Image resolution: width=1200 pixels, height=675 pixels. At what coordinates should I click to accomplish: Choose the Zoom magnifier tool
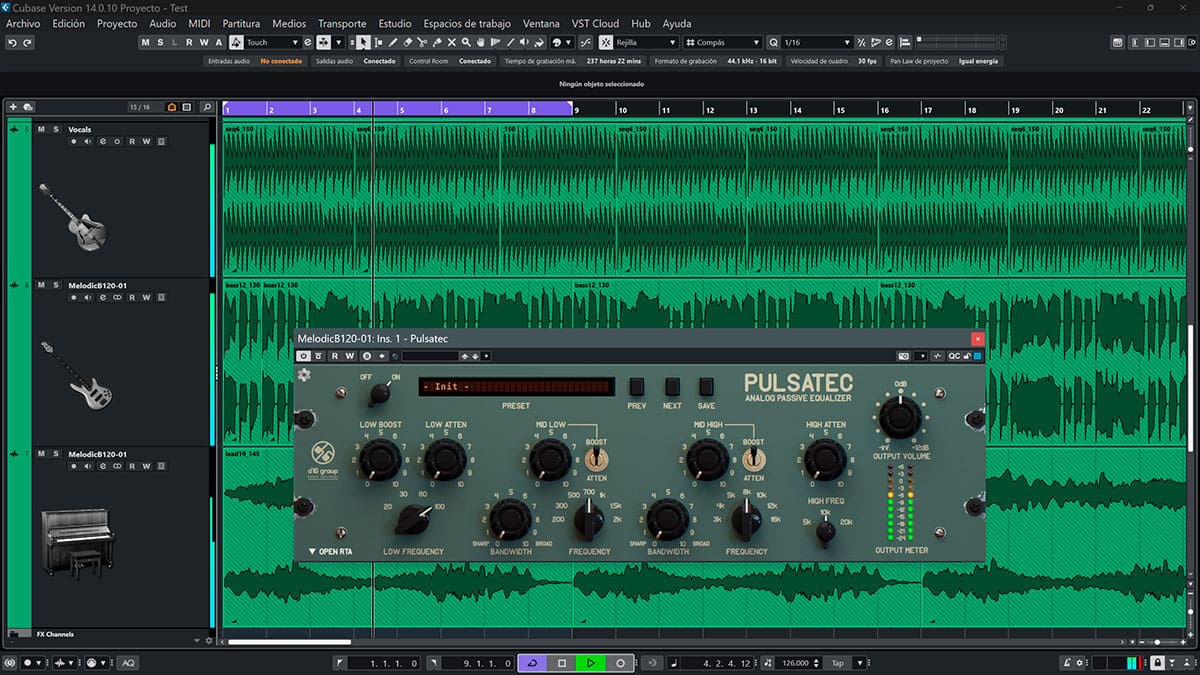click(x=467, y=43)
